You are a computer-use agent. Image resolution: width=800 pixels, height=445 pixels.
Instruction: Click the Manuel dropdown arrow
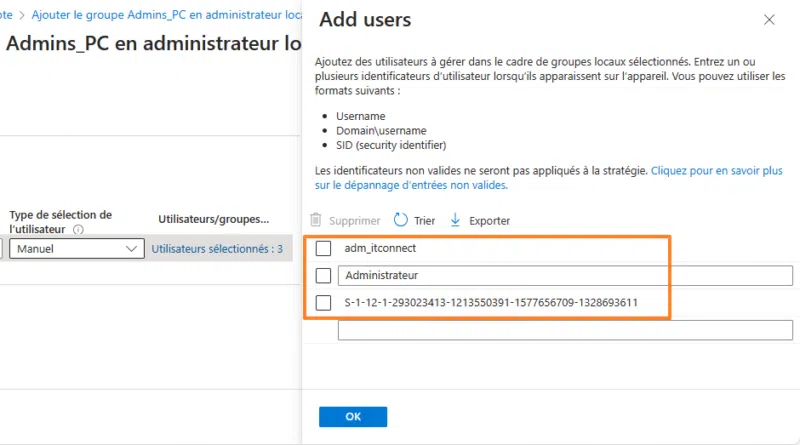[131, 248]
